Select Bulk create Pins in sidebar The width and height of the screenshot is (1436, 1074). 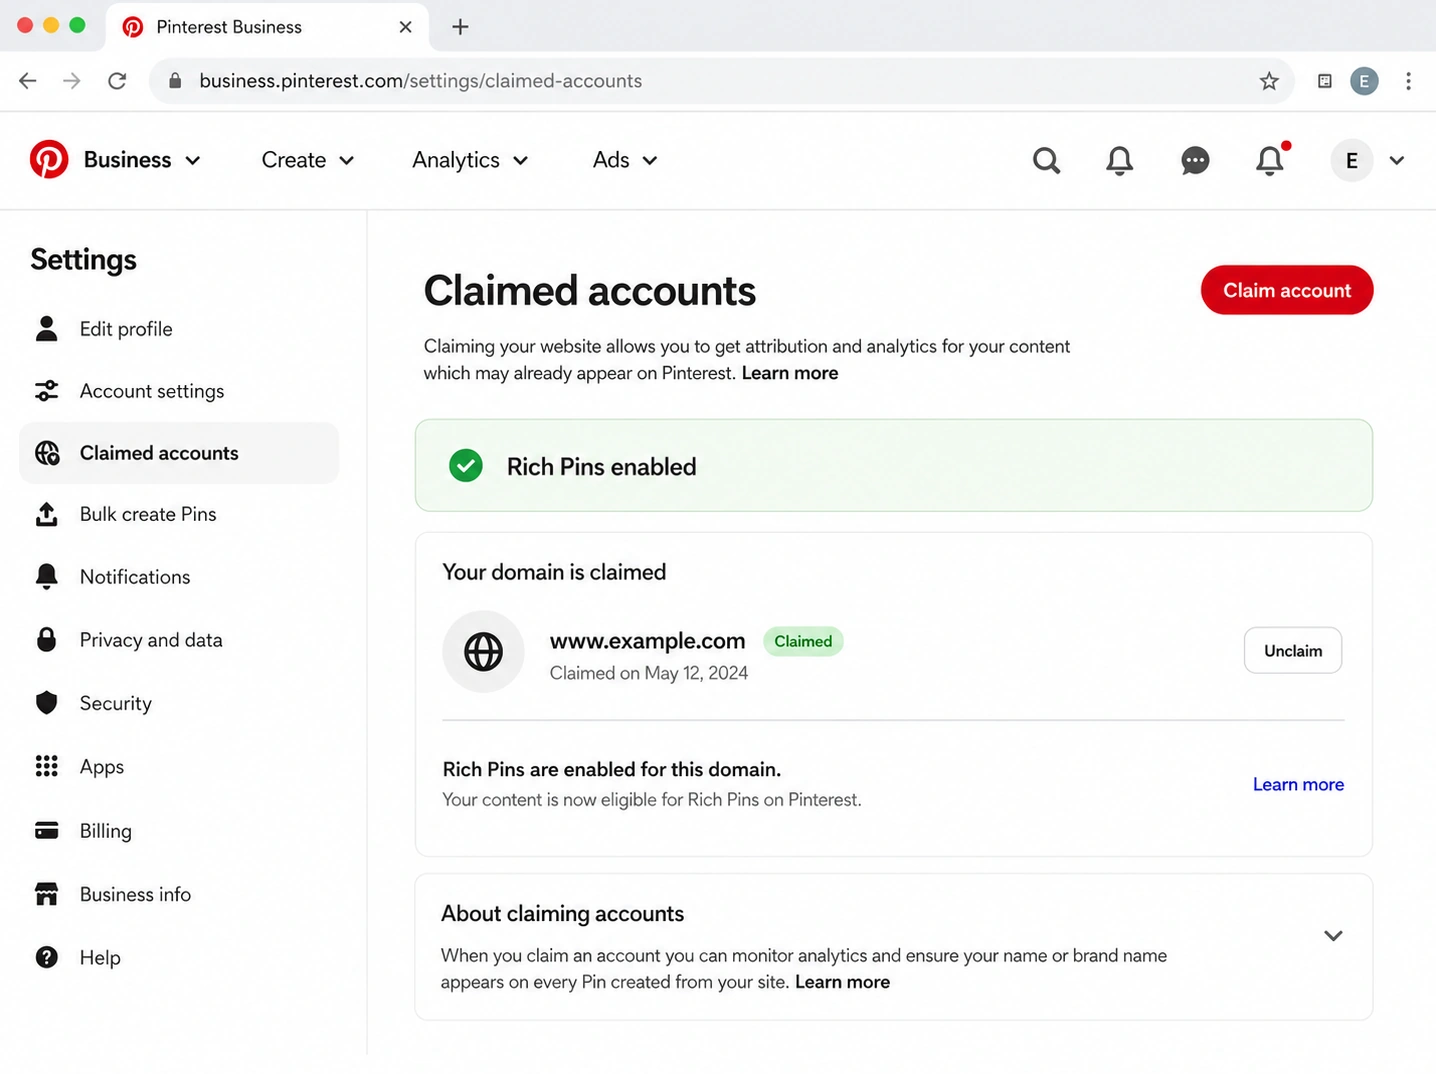coord(179,514)
